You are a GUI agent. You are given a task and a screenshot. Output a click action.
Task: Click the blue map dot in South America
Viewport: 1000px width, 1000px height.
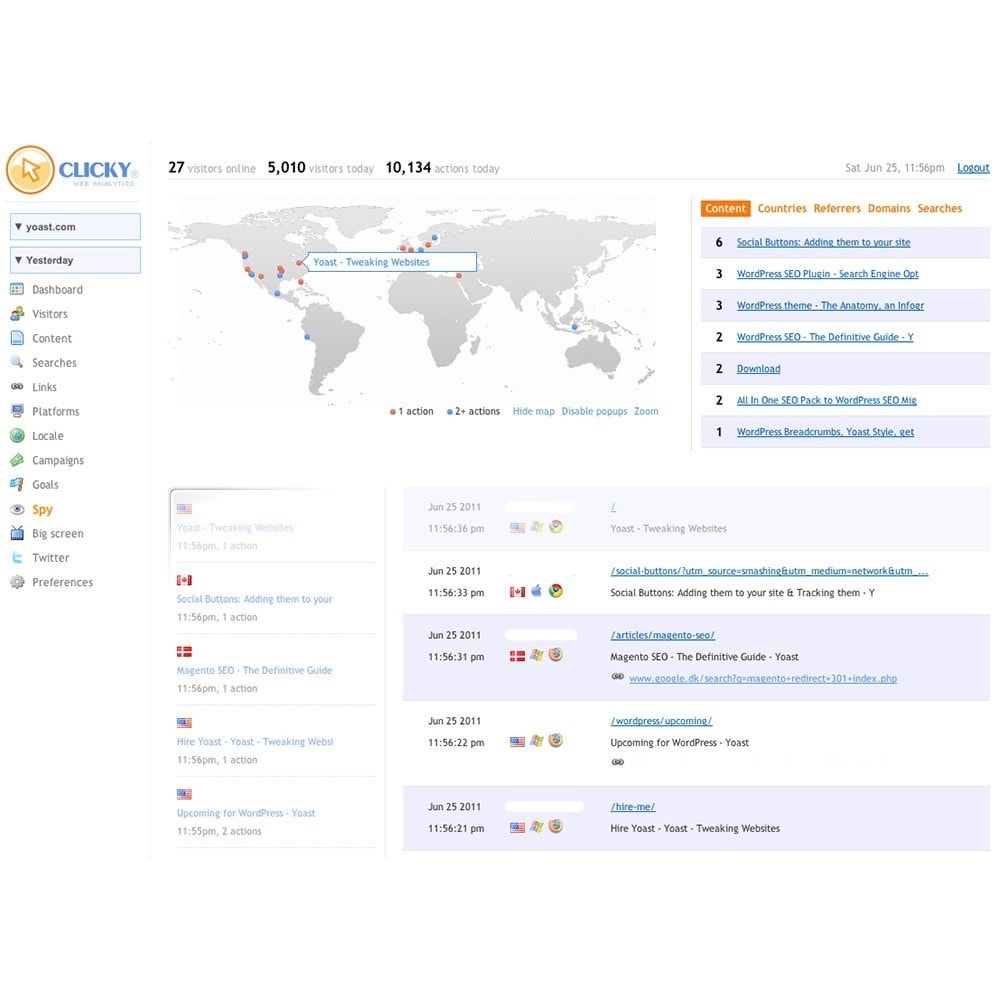(x=307, y=337)
